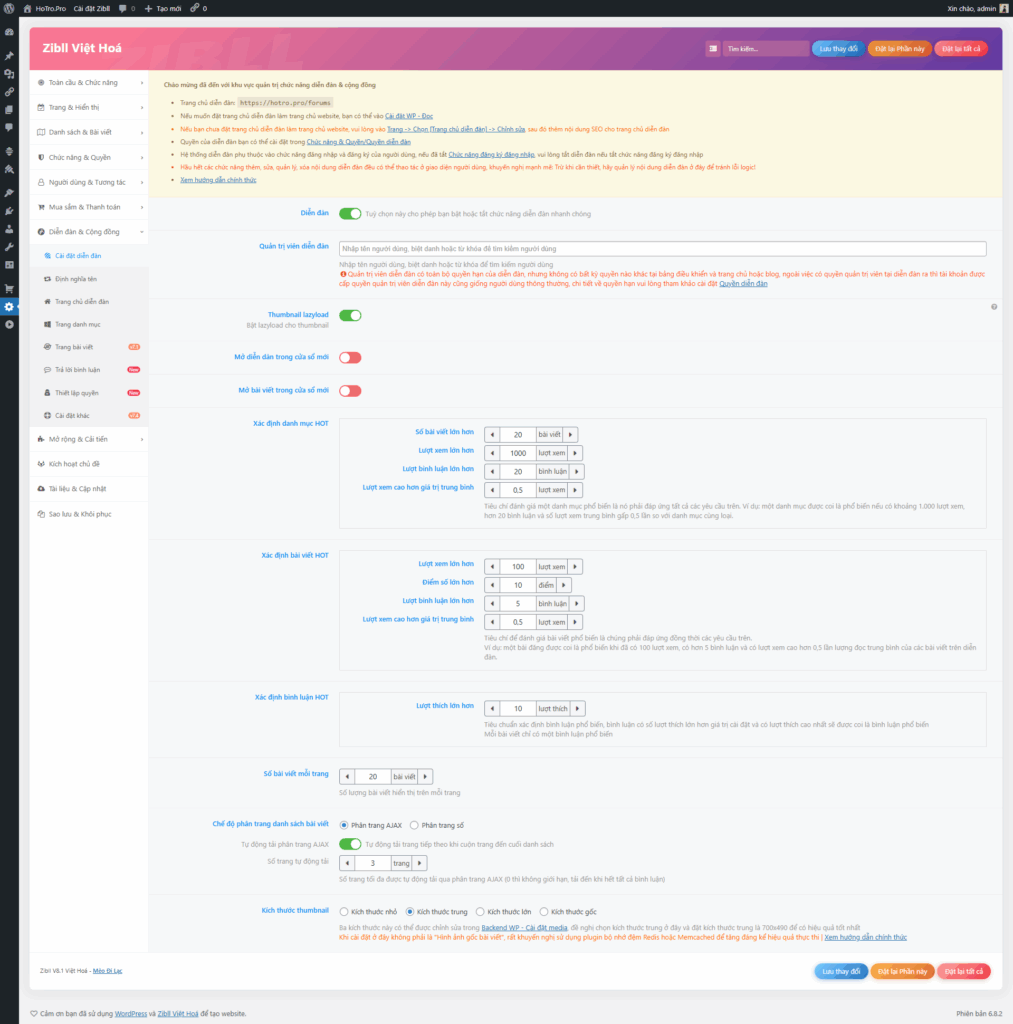This screenshot has width=1013, height=1024.
Task: Open Sao lưu & Khôi phục menu
Action: (89, 514)
